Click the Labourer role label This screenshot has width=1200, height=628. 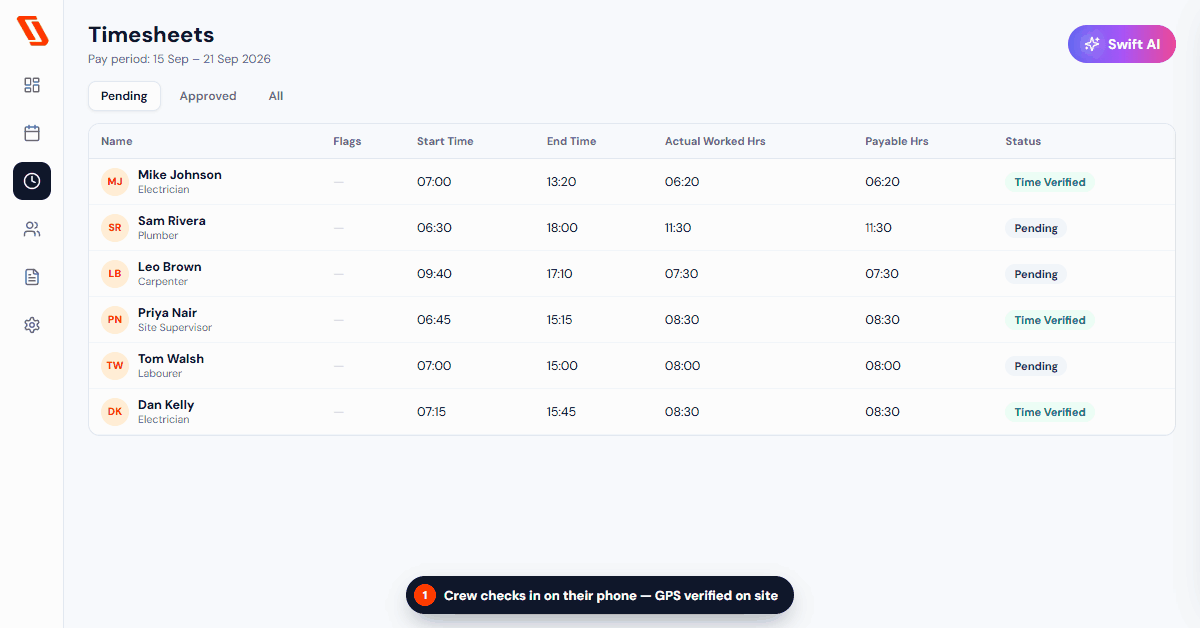click(160, 374)
